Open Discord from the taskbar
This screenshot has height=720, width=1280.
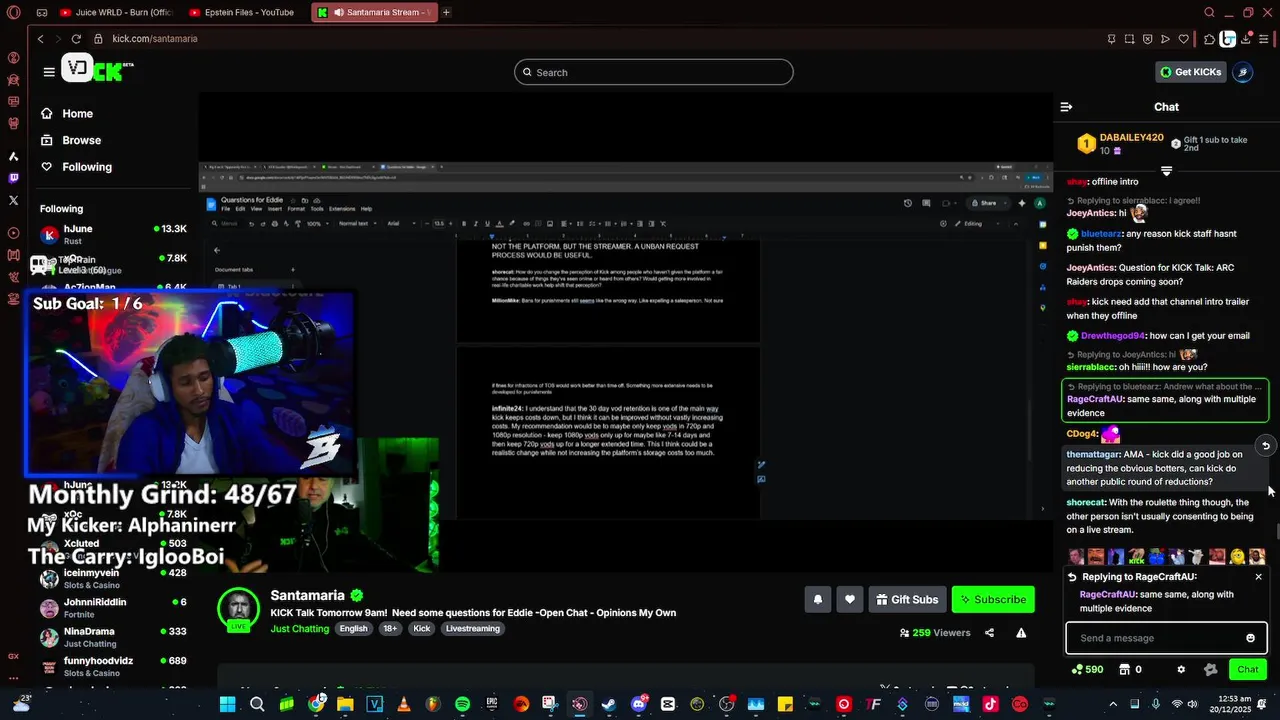639,704
